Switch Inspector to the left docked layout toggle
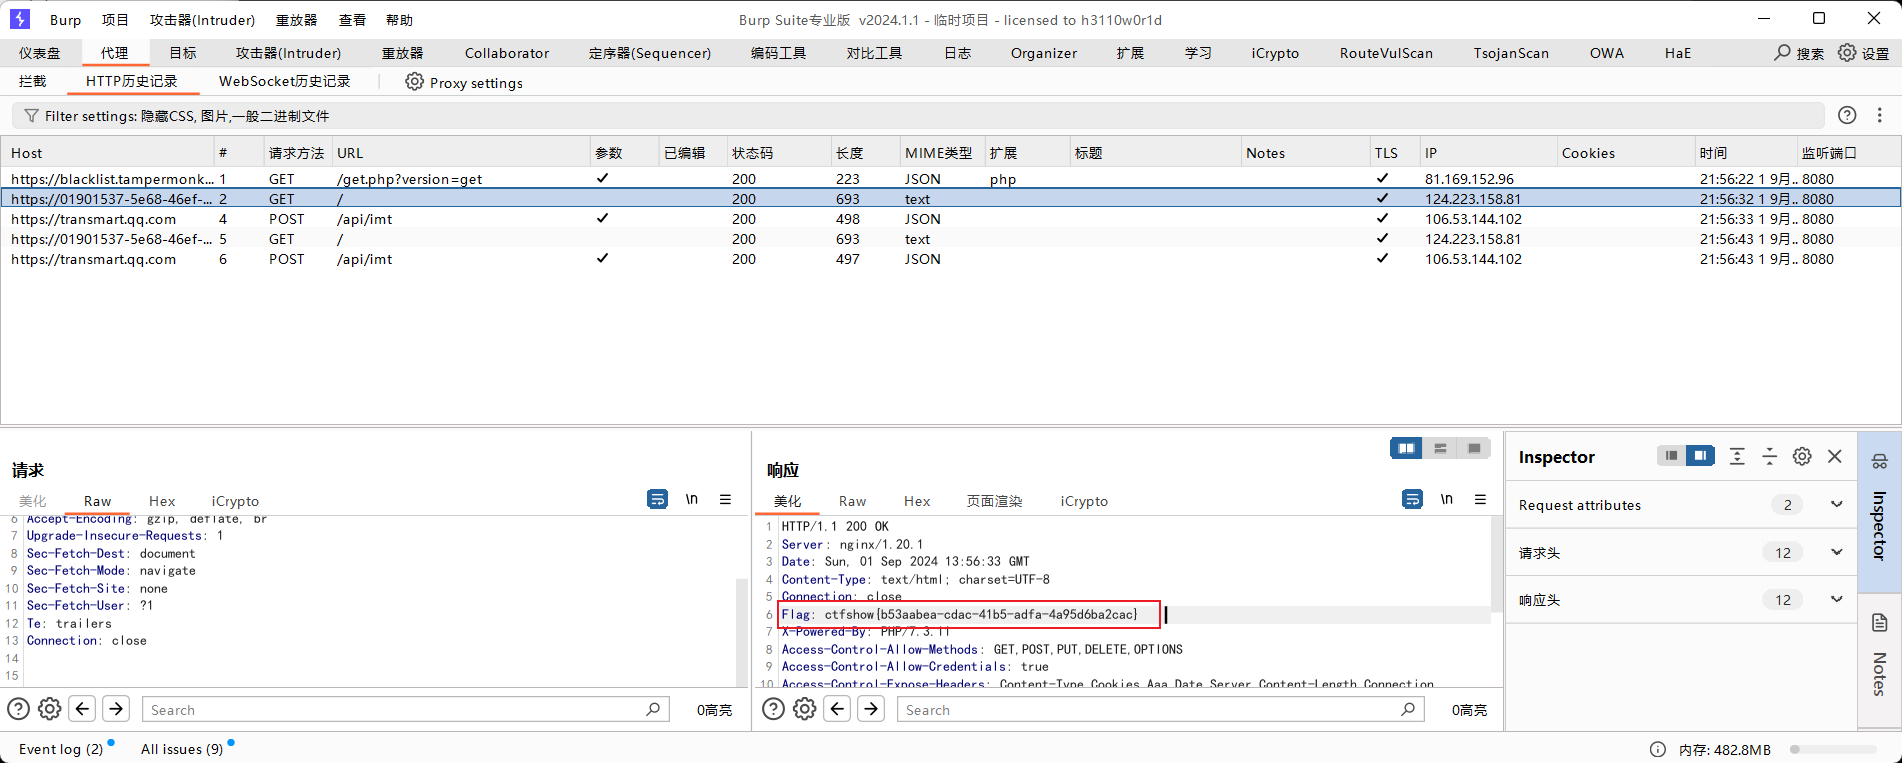 tap(1671, 456)
